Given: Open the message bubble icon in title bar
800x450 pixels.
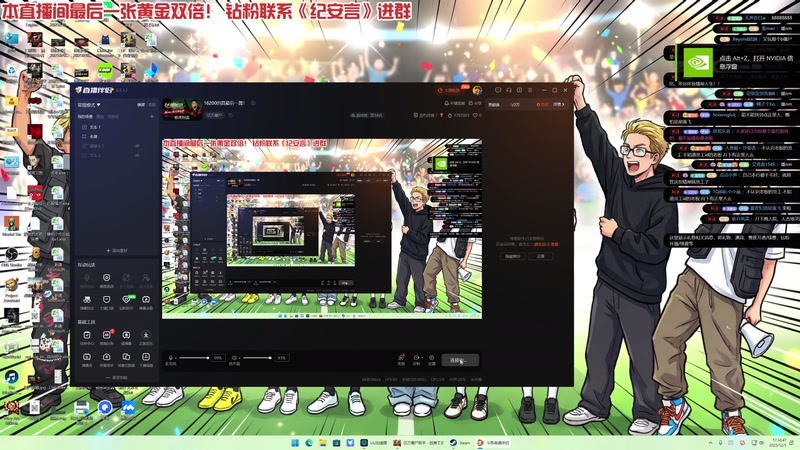Looking at the screenshot, I should pyautogui.click(x=498, y=90).
